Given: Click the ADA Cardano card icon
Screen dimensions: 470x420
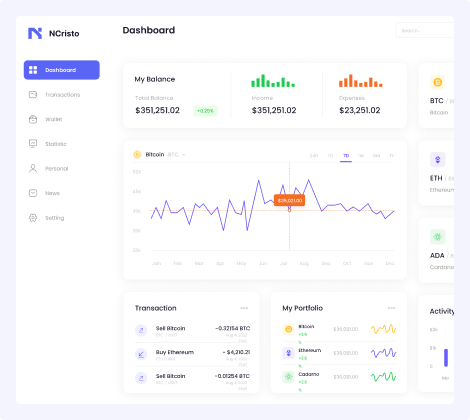Looking at the screenshot, I should coord(438,237).
